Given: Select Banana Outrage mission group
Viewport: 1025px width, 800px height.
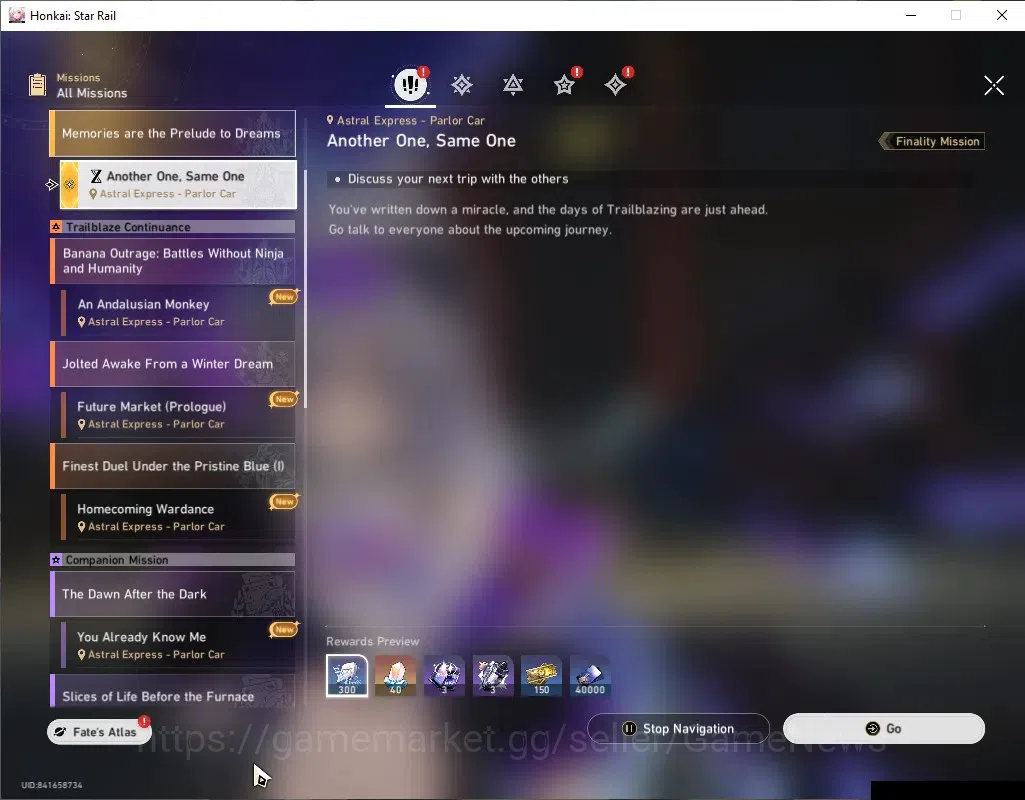Looking at the screenshot, I should pyautogui.click(x=173, y=261).
